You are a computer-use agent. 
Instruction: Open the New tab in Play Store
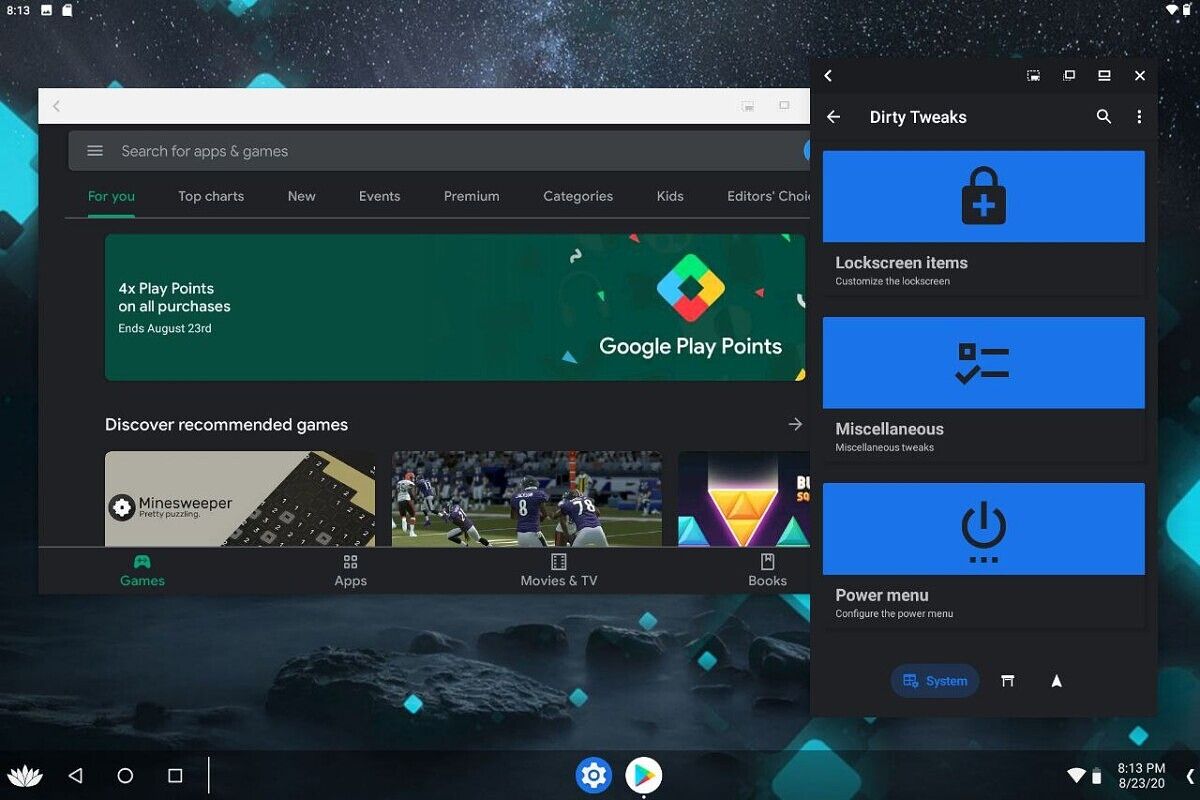click(x=301, y=196)
